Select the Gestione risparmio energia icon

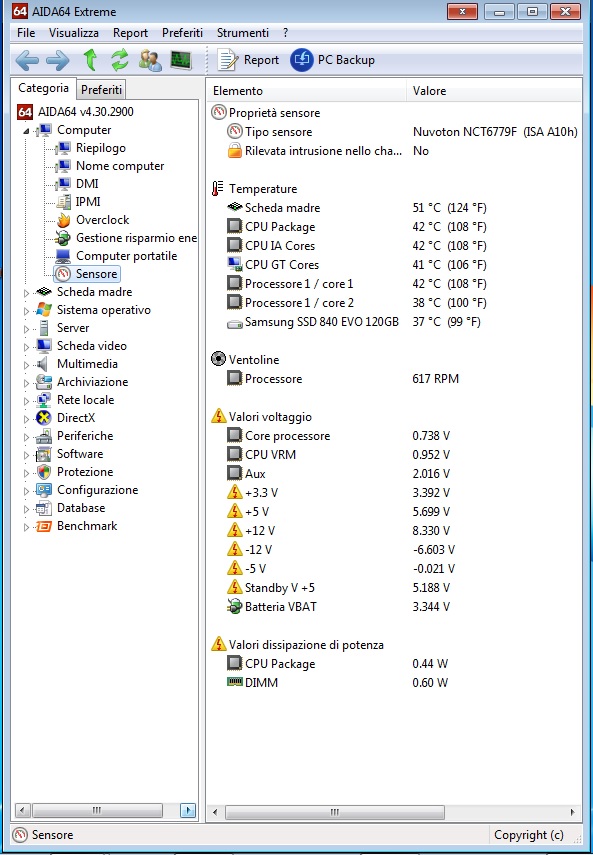pyautogui.click(x=63, y=238)
